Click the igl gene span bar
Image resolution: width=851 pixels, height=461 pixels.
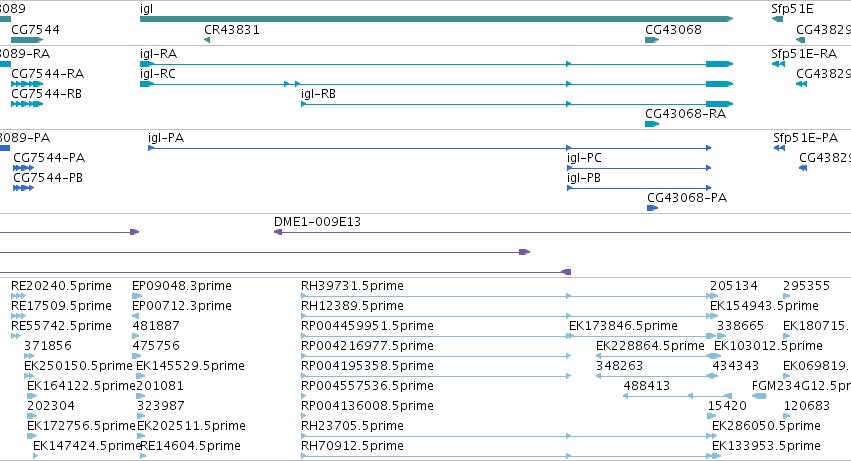(436, 19)
